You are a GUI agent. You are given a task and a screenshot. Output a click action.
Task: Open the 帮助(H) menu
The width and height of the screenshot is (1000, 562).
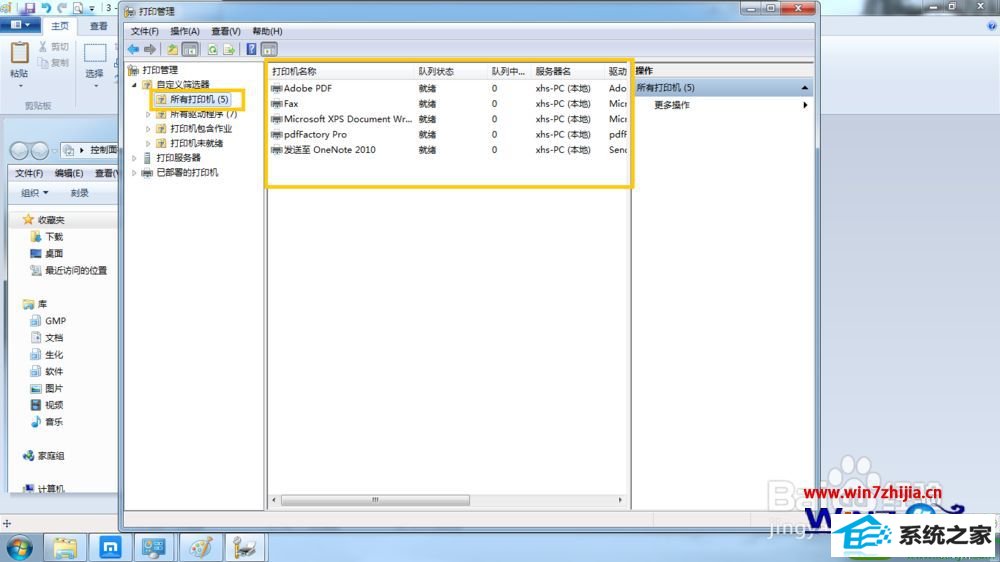(x=267, y=31)
